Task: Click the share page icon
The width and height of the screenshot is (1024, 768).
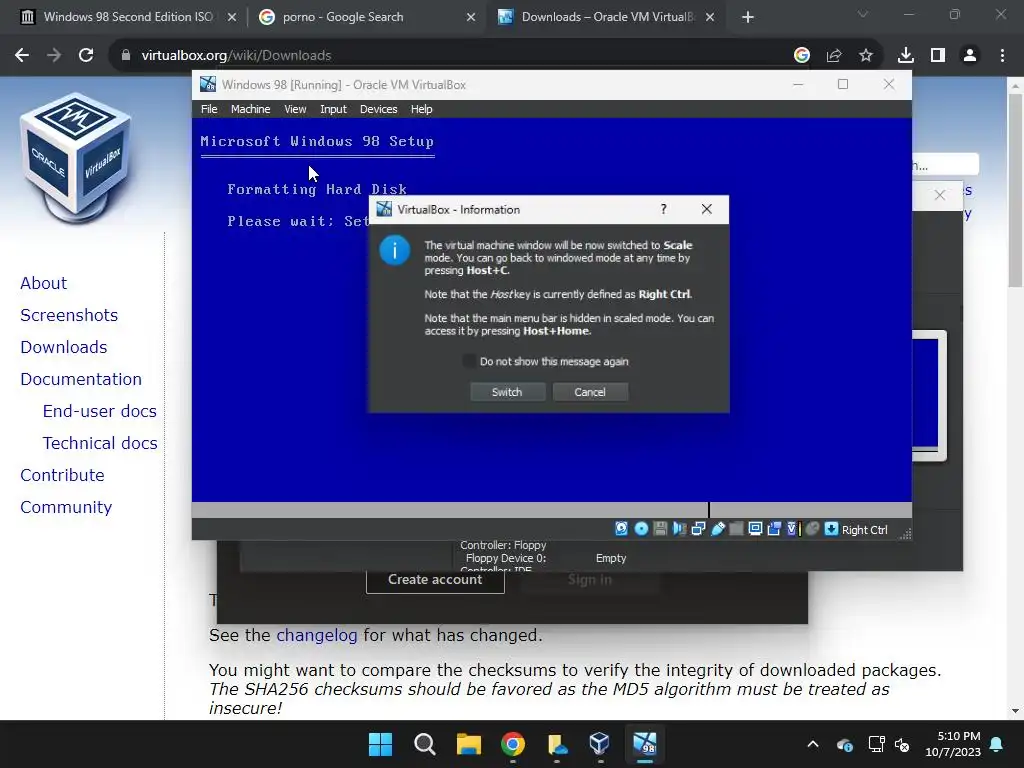Action: 834,56
